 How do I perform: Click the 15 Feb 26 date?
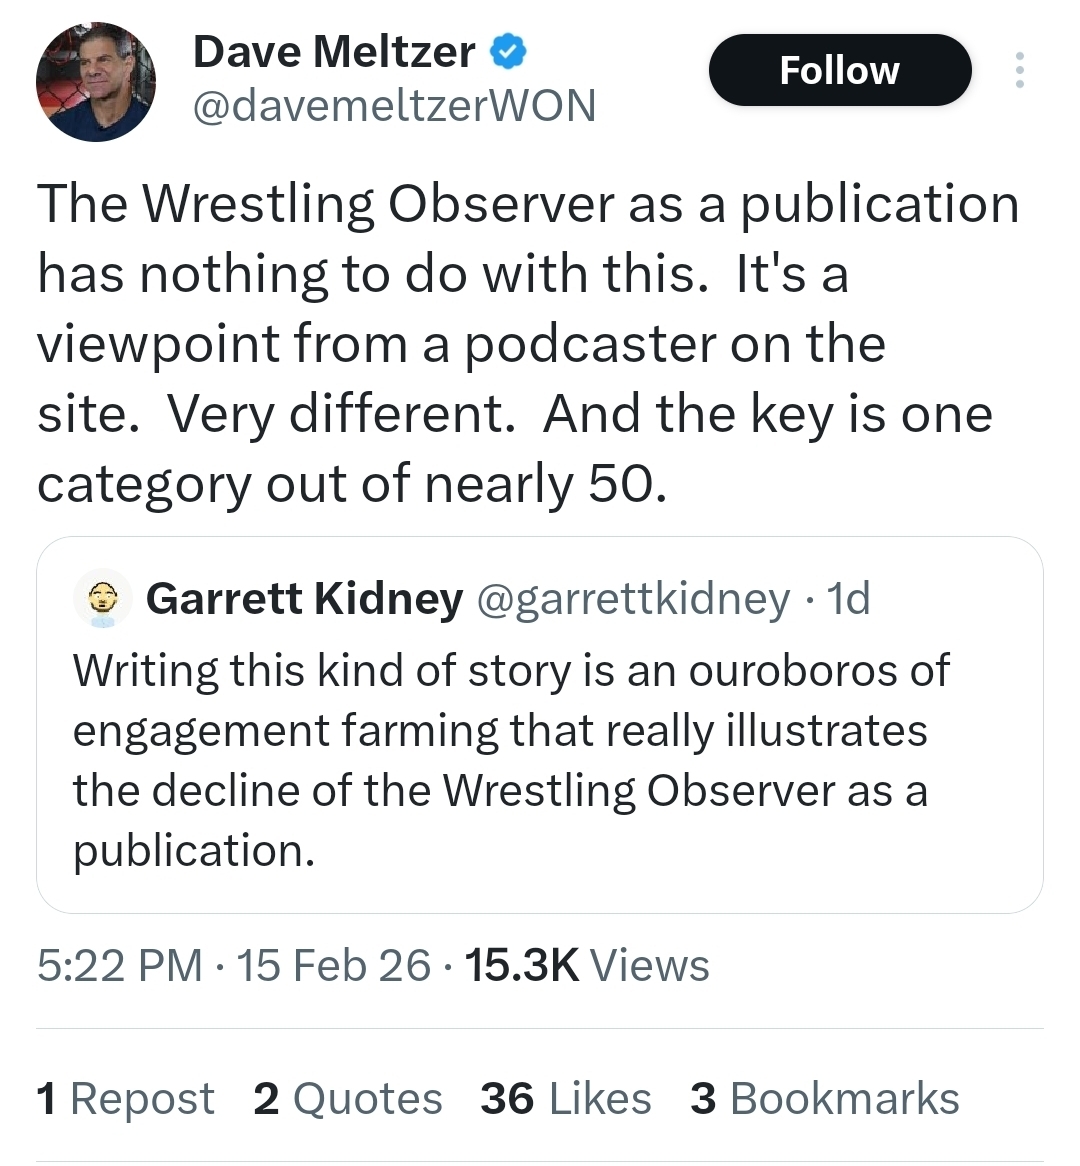point(334,965)
